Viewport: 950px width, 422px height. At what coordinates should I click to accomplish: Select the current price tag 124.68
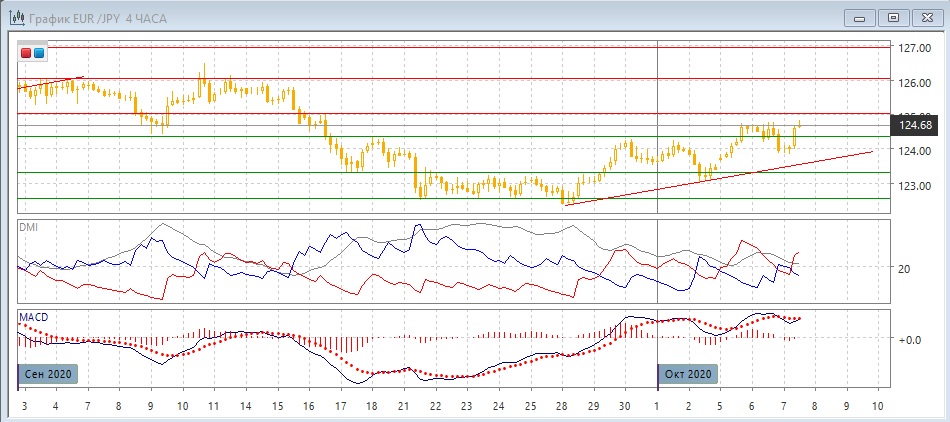point(915,126)
